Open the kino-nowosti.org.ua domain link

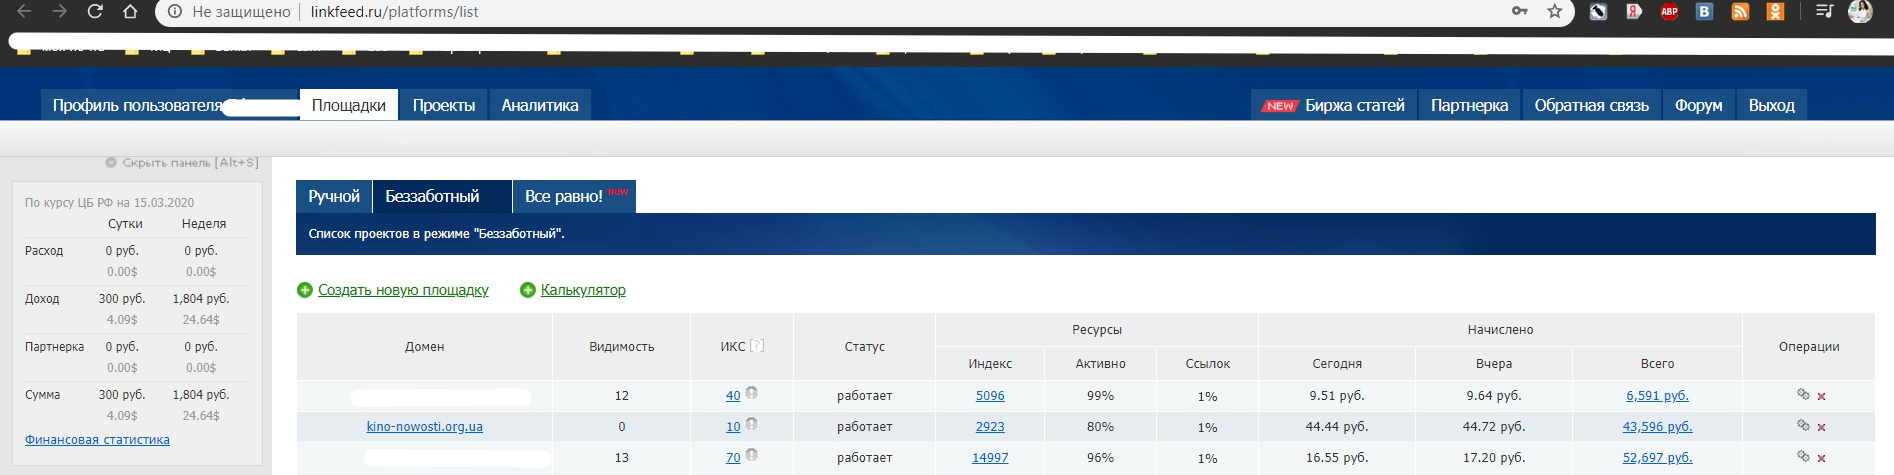tap(425, 426)
